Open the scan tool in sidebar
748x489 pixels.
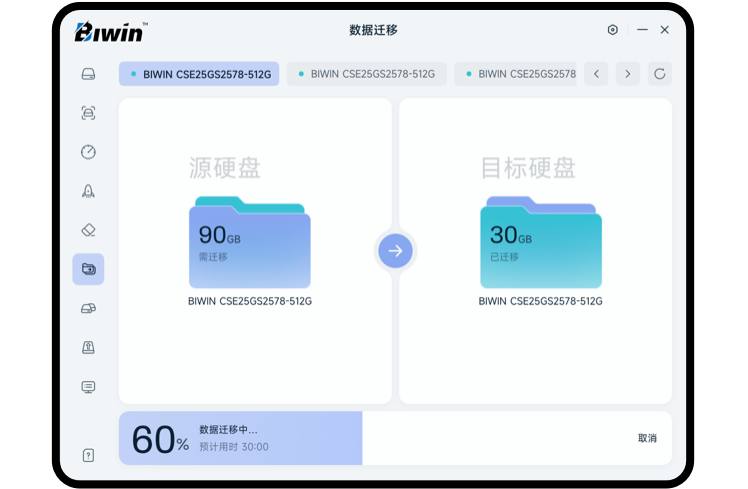coord(88,113)
